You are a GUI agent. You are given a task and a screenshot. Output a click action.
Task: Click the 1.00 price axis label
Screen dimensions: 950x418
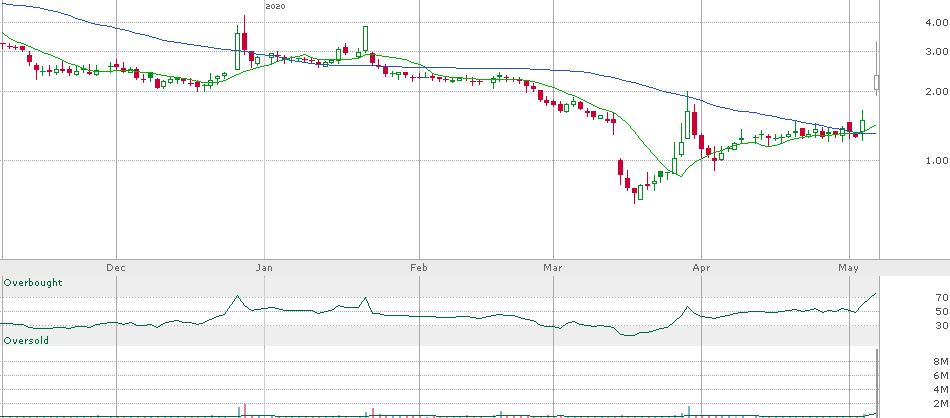(937, 161)
